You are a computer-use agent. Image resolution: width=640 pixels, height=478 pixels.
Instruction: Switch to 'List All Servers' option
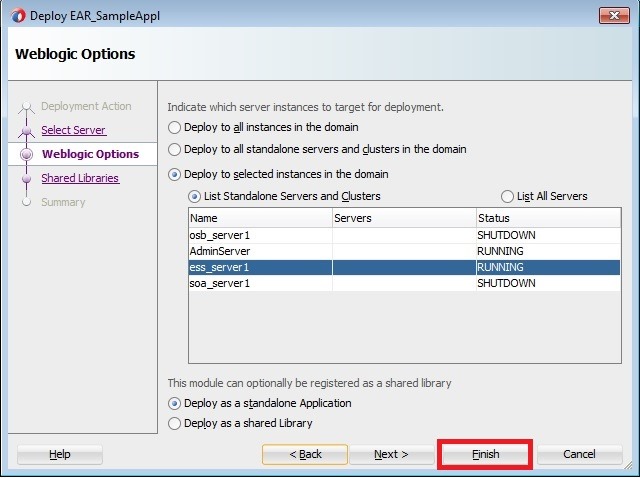point(508,197)
